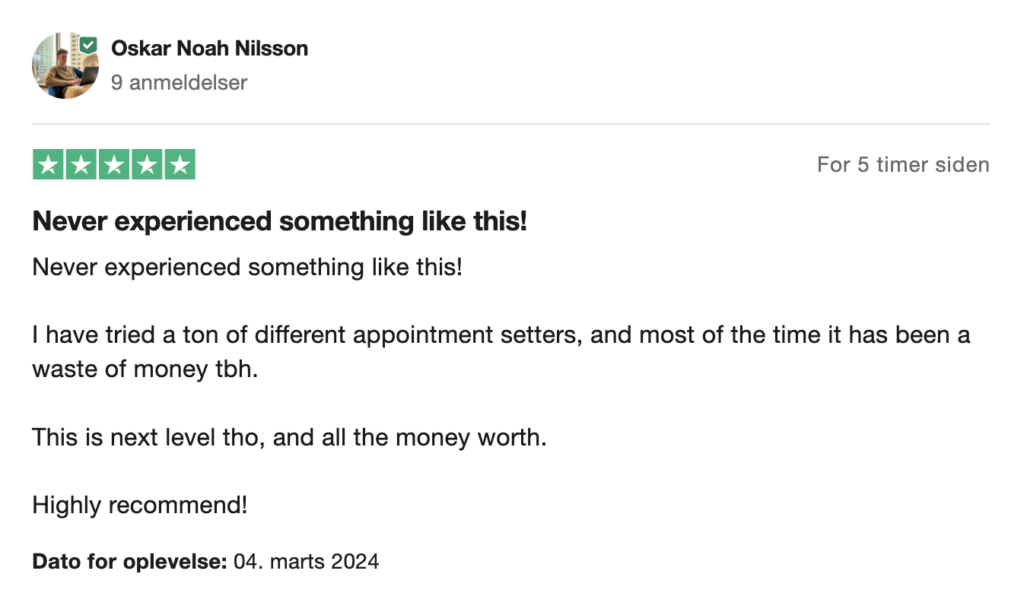
Task: Click the 'Dato for oplevelse:' label
Action: (x=130, y=562)
